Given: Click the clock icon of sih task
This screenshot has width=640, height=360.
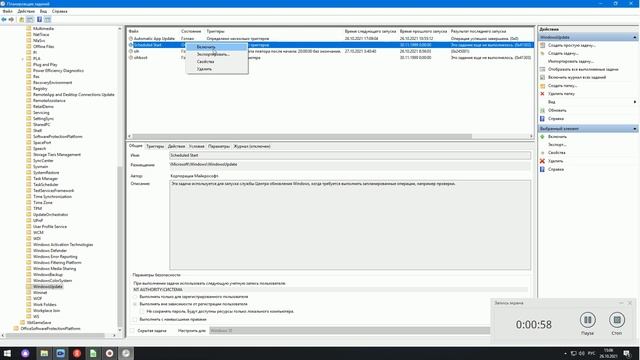Looking at the screenshot, I should [131, 51].
